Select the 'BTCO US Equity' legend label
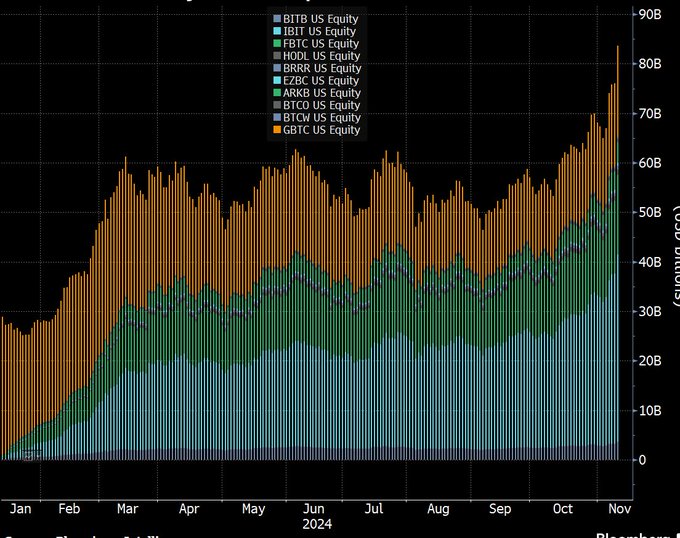Image resolution: width=680 pixels, height=538 pixels. tap(322, 105)
